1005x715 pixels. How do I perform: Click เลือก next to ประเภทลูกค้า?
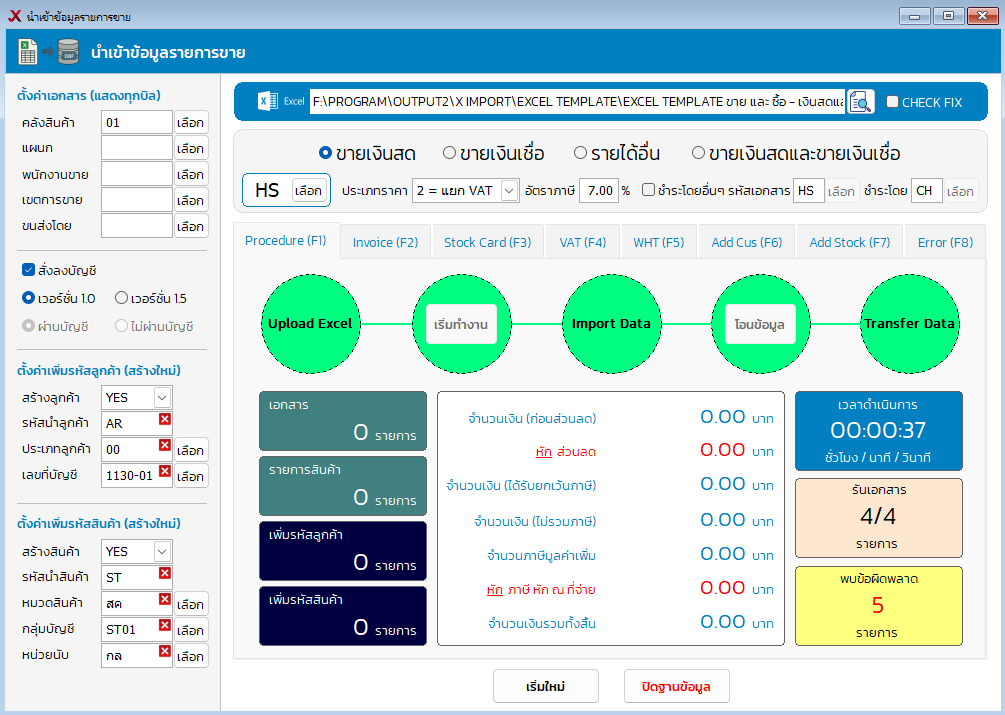click(x=191, y=450)
